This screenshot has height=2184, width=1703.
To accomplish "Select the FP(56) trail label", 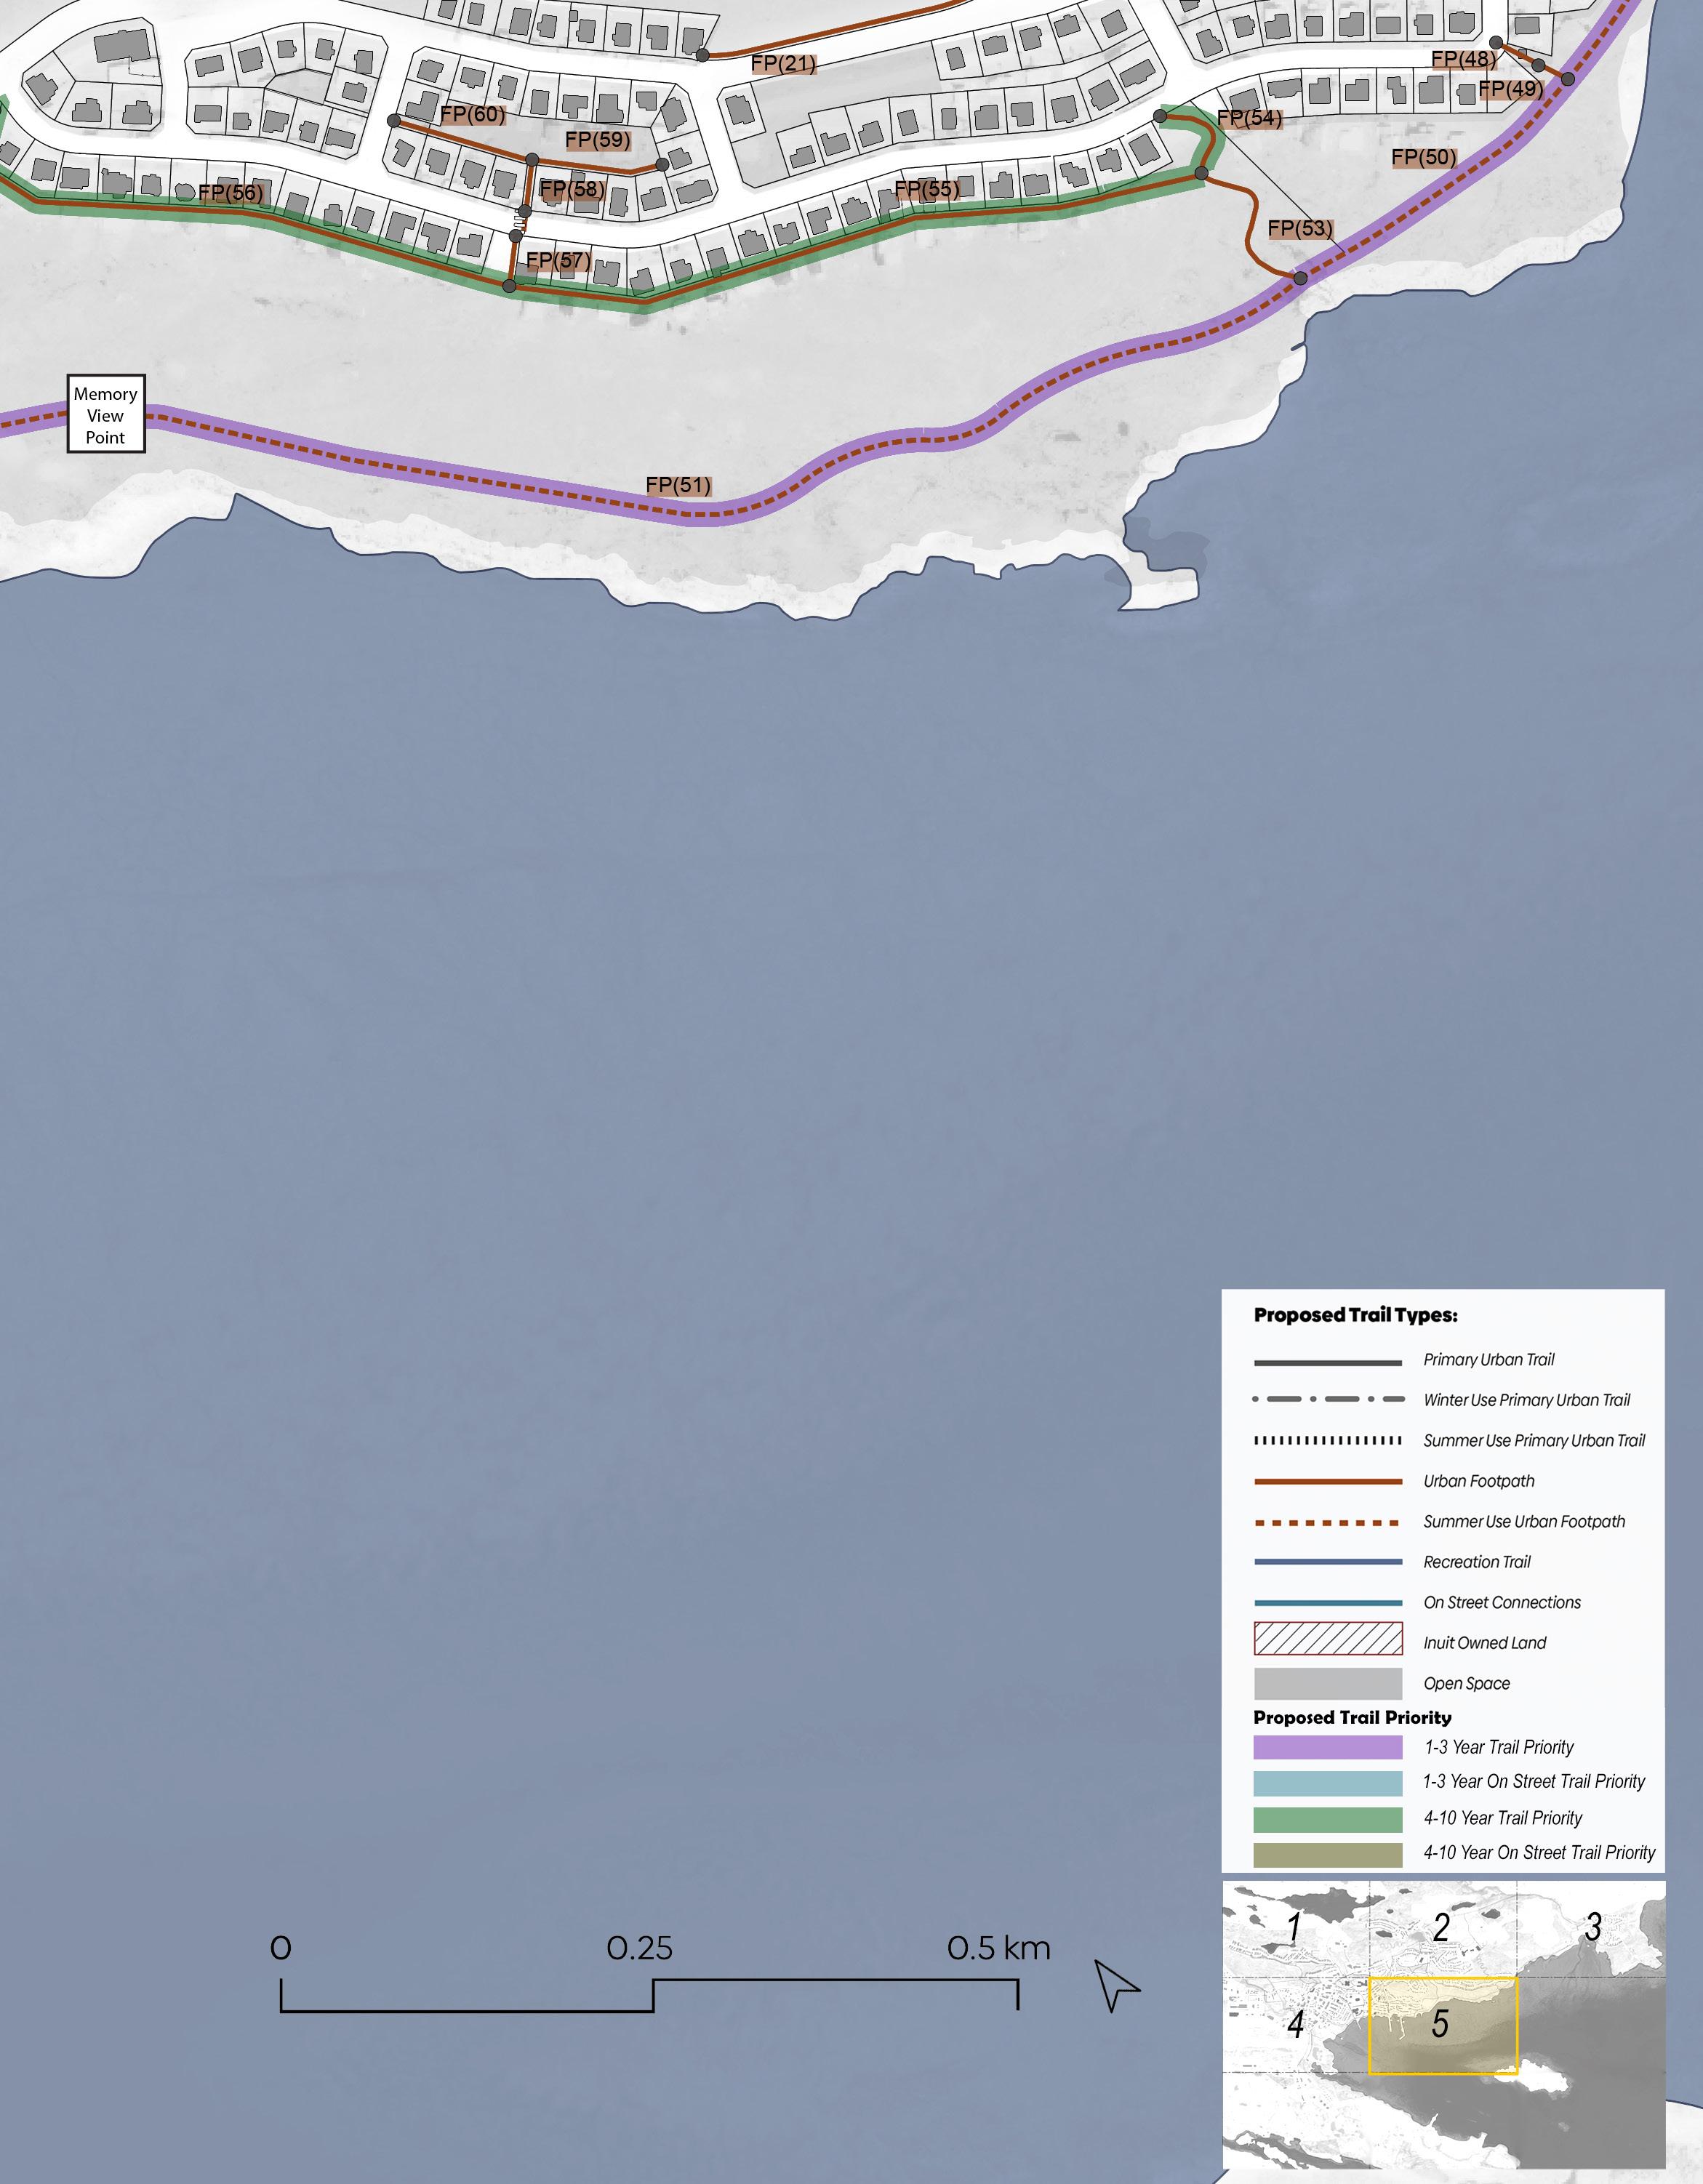I will click(x=230, y=192).
